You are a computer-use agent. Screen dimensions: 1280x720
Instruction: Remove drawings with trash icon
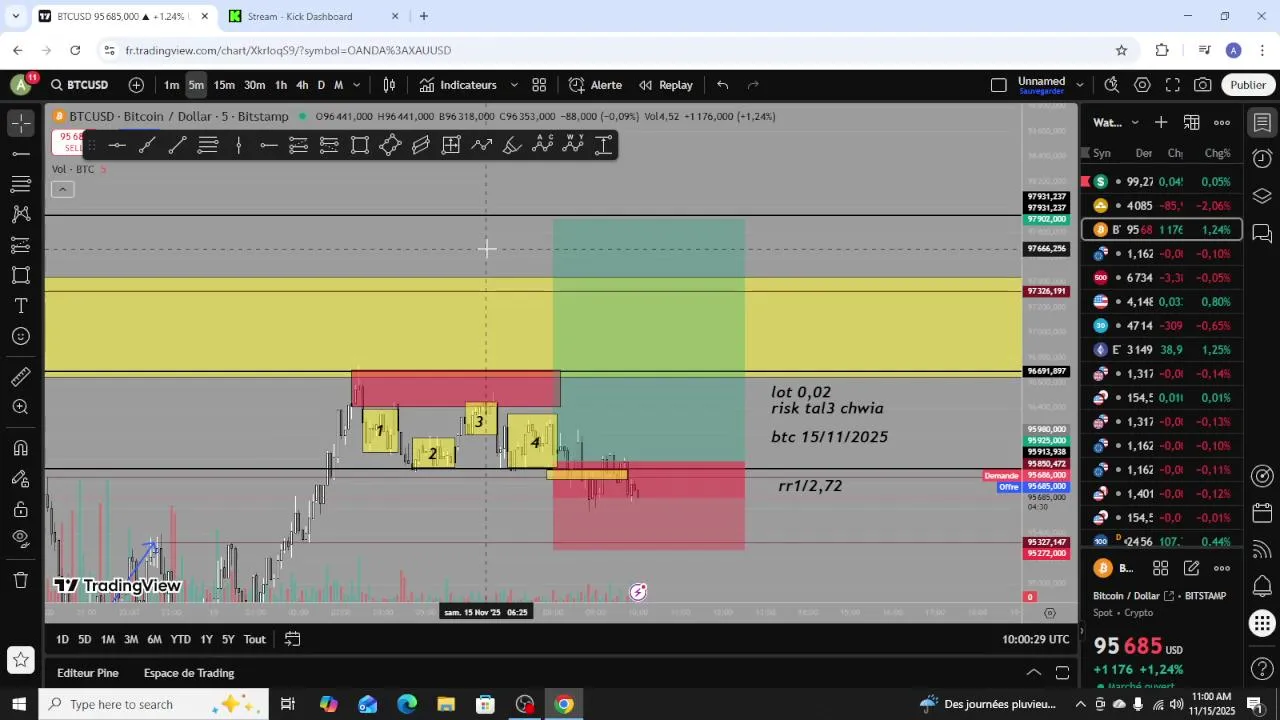point(21,579)
